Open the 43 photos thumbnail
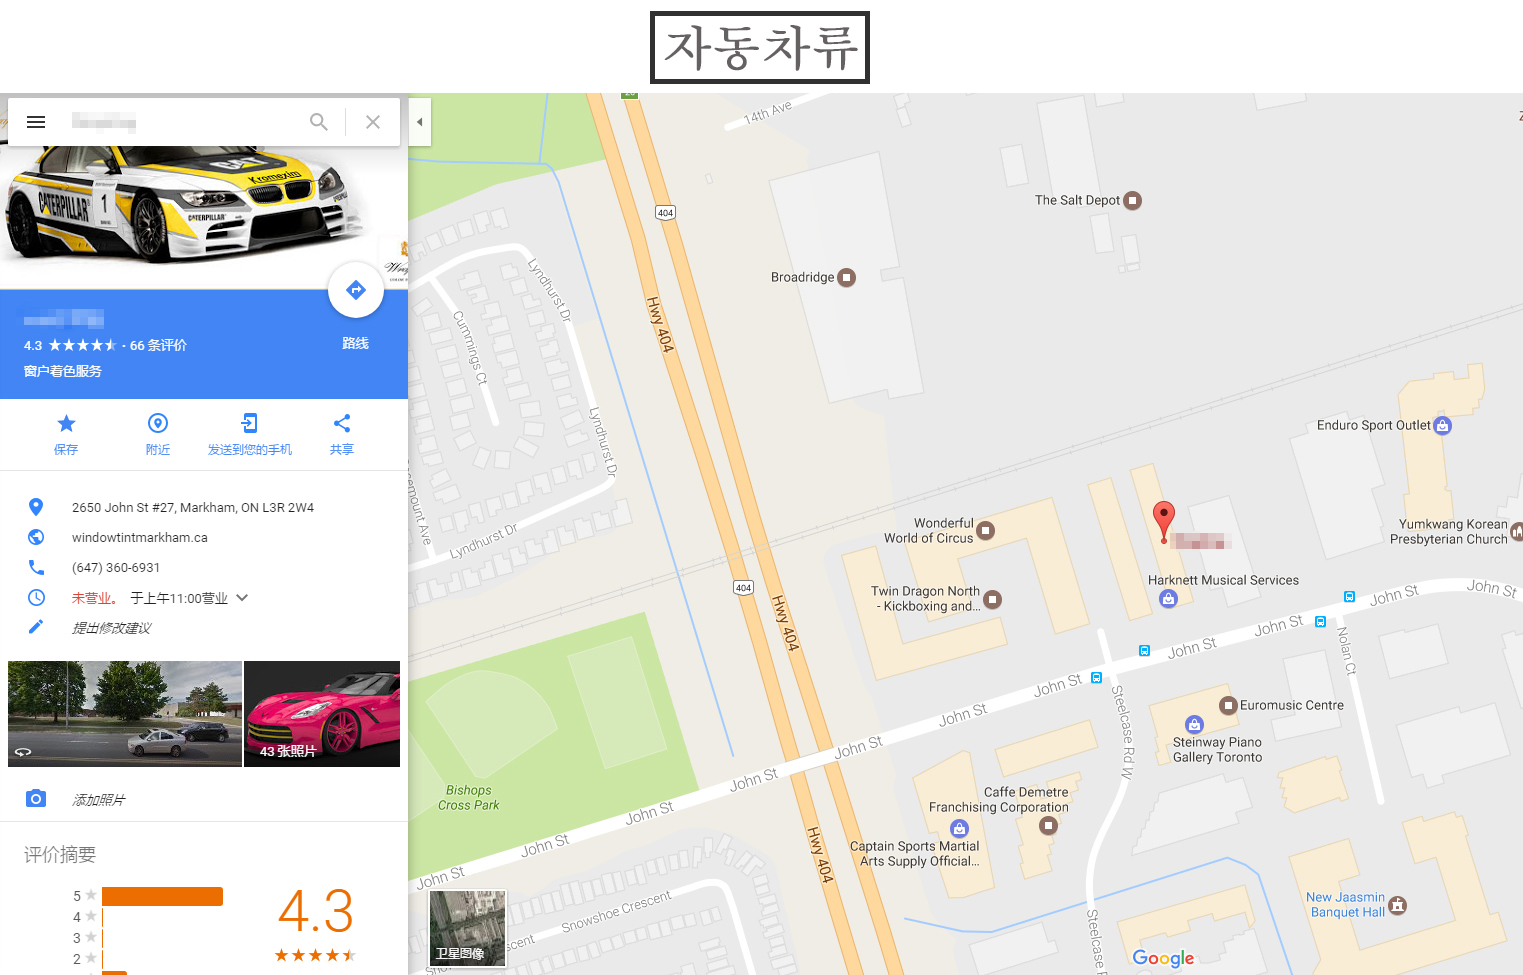Screen dimensions: 1523x975 [322, 714]
